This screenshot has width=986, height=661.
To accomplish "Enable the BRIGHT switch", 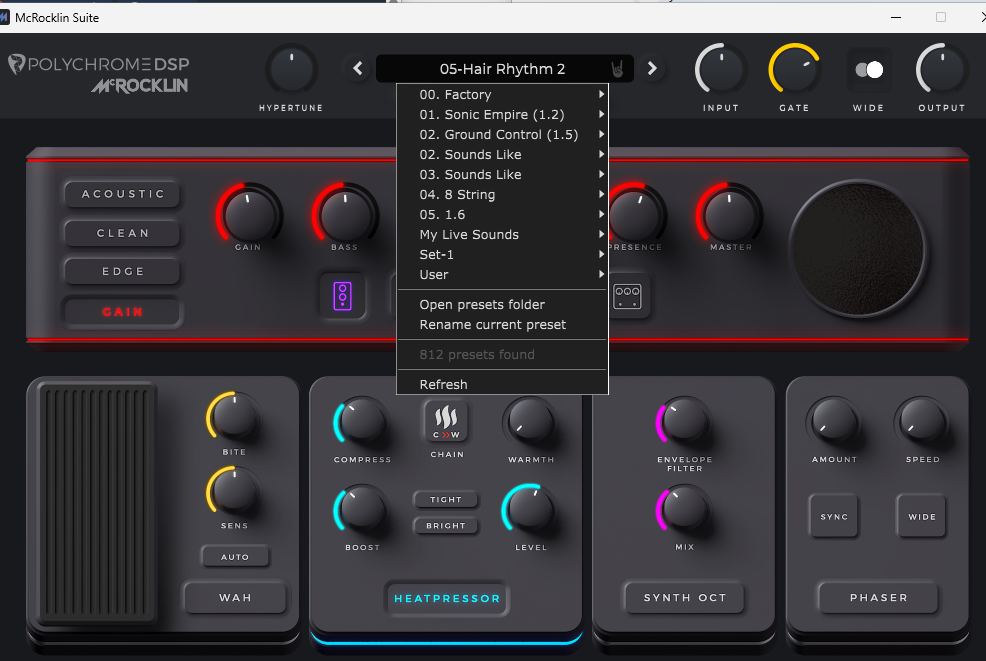I will [446, 526].
